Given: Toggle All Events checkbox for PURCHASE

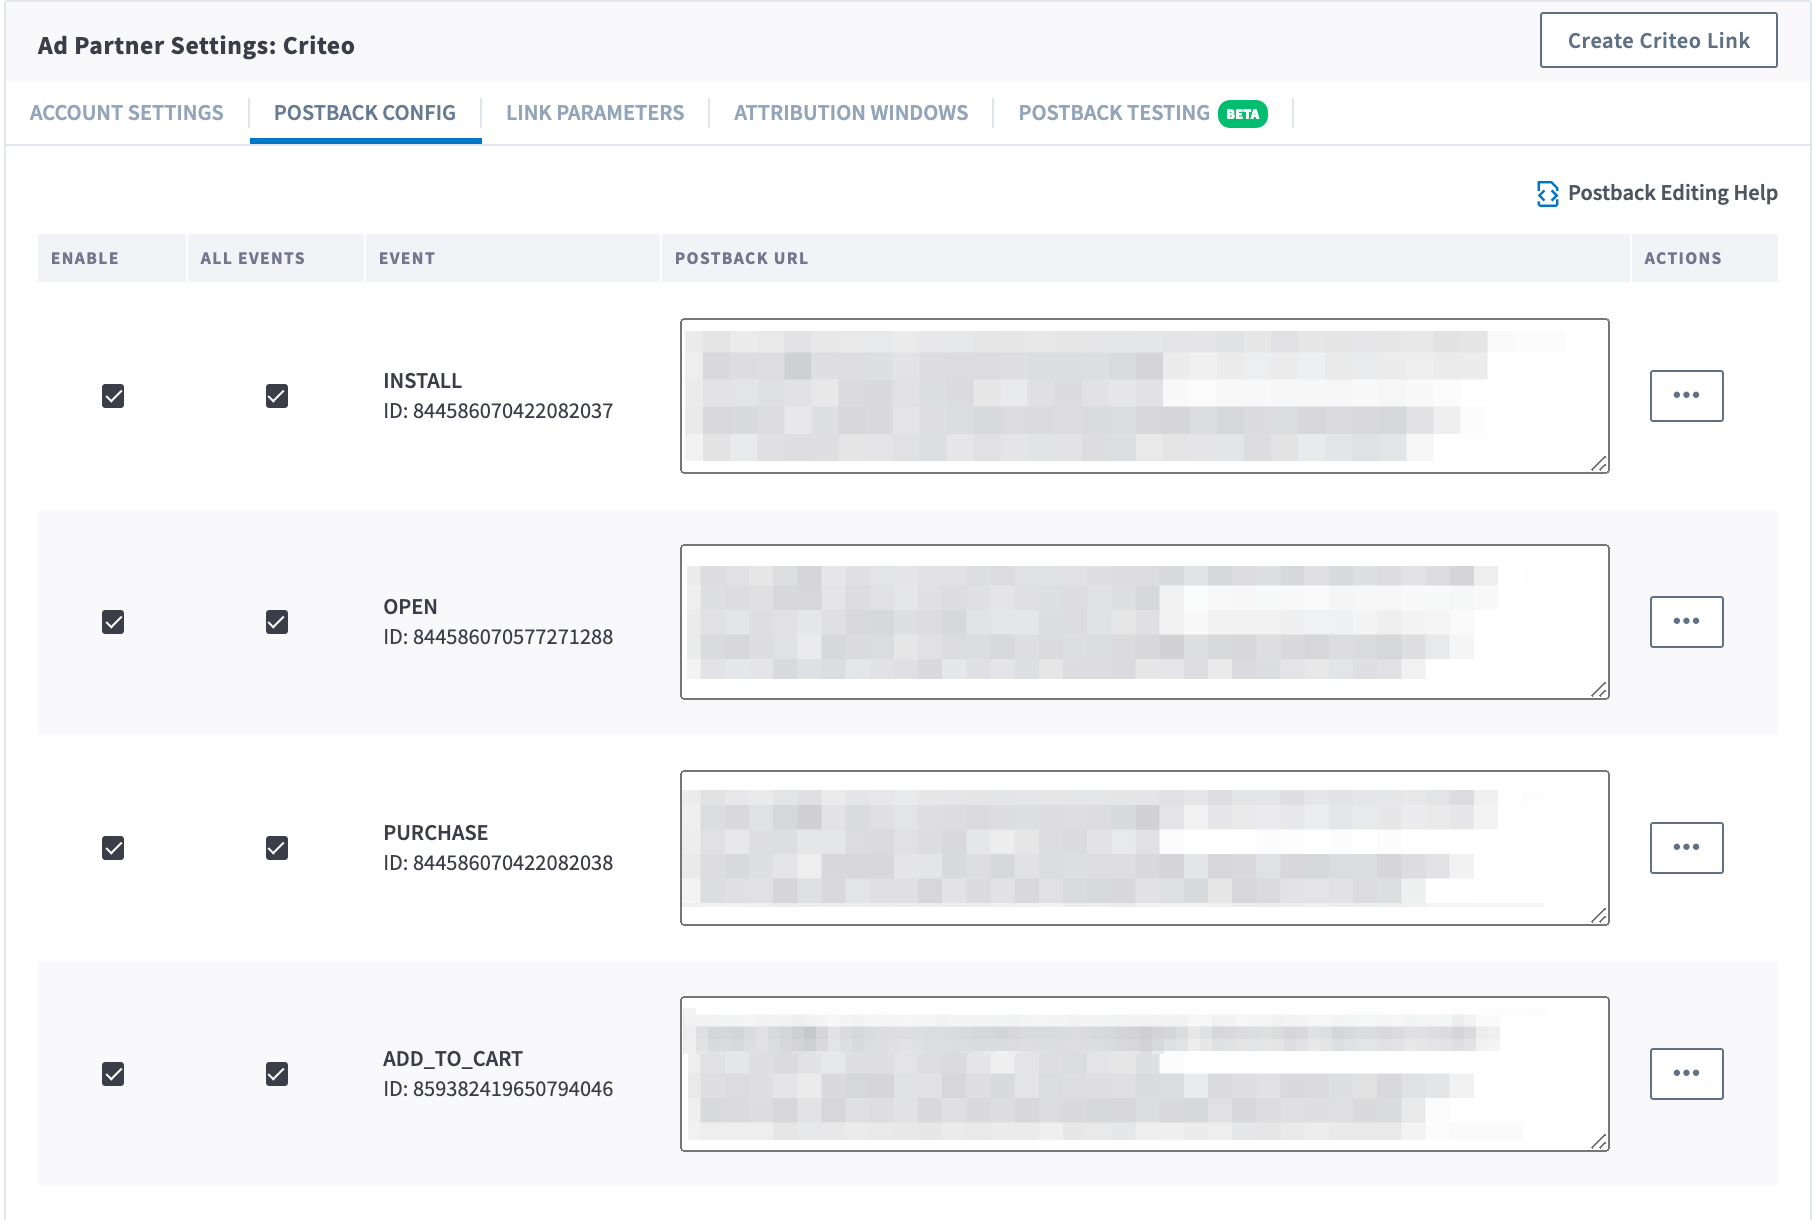Looking at the screenshot, I should [277, 848].
